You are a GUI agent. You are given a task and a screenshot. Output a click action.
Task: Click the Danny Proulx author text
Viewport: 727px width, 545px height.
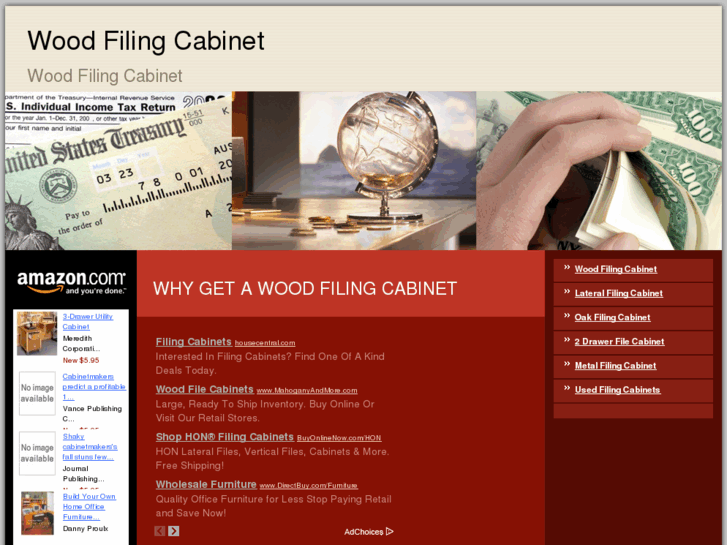click(85, 529)
